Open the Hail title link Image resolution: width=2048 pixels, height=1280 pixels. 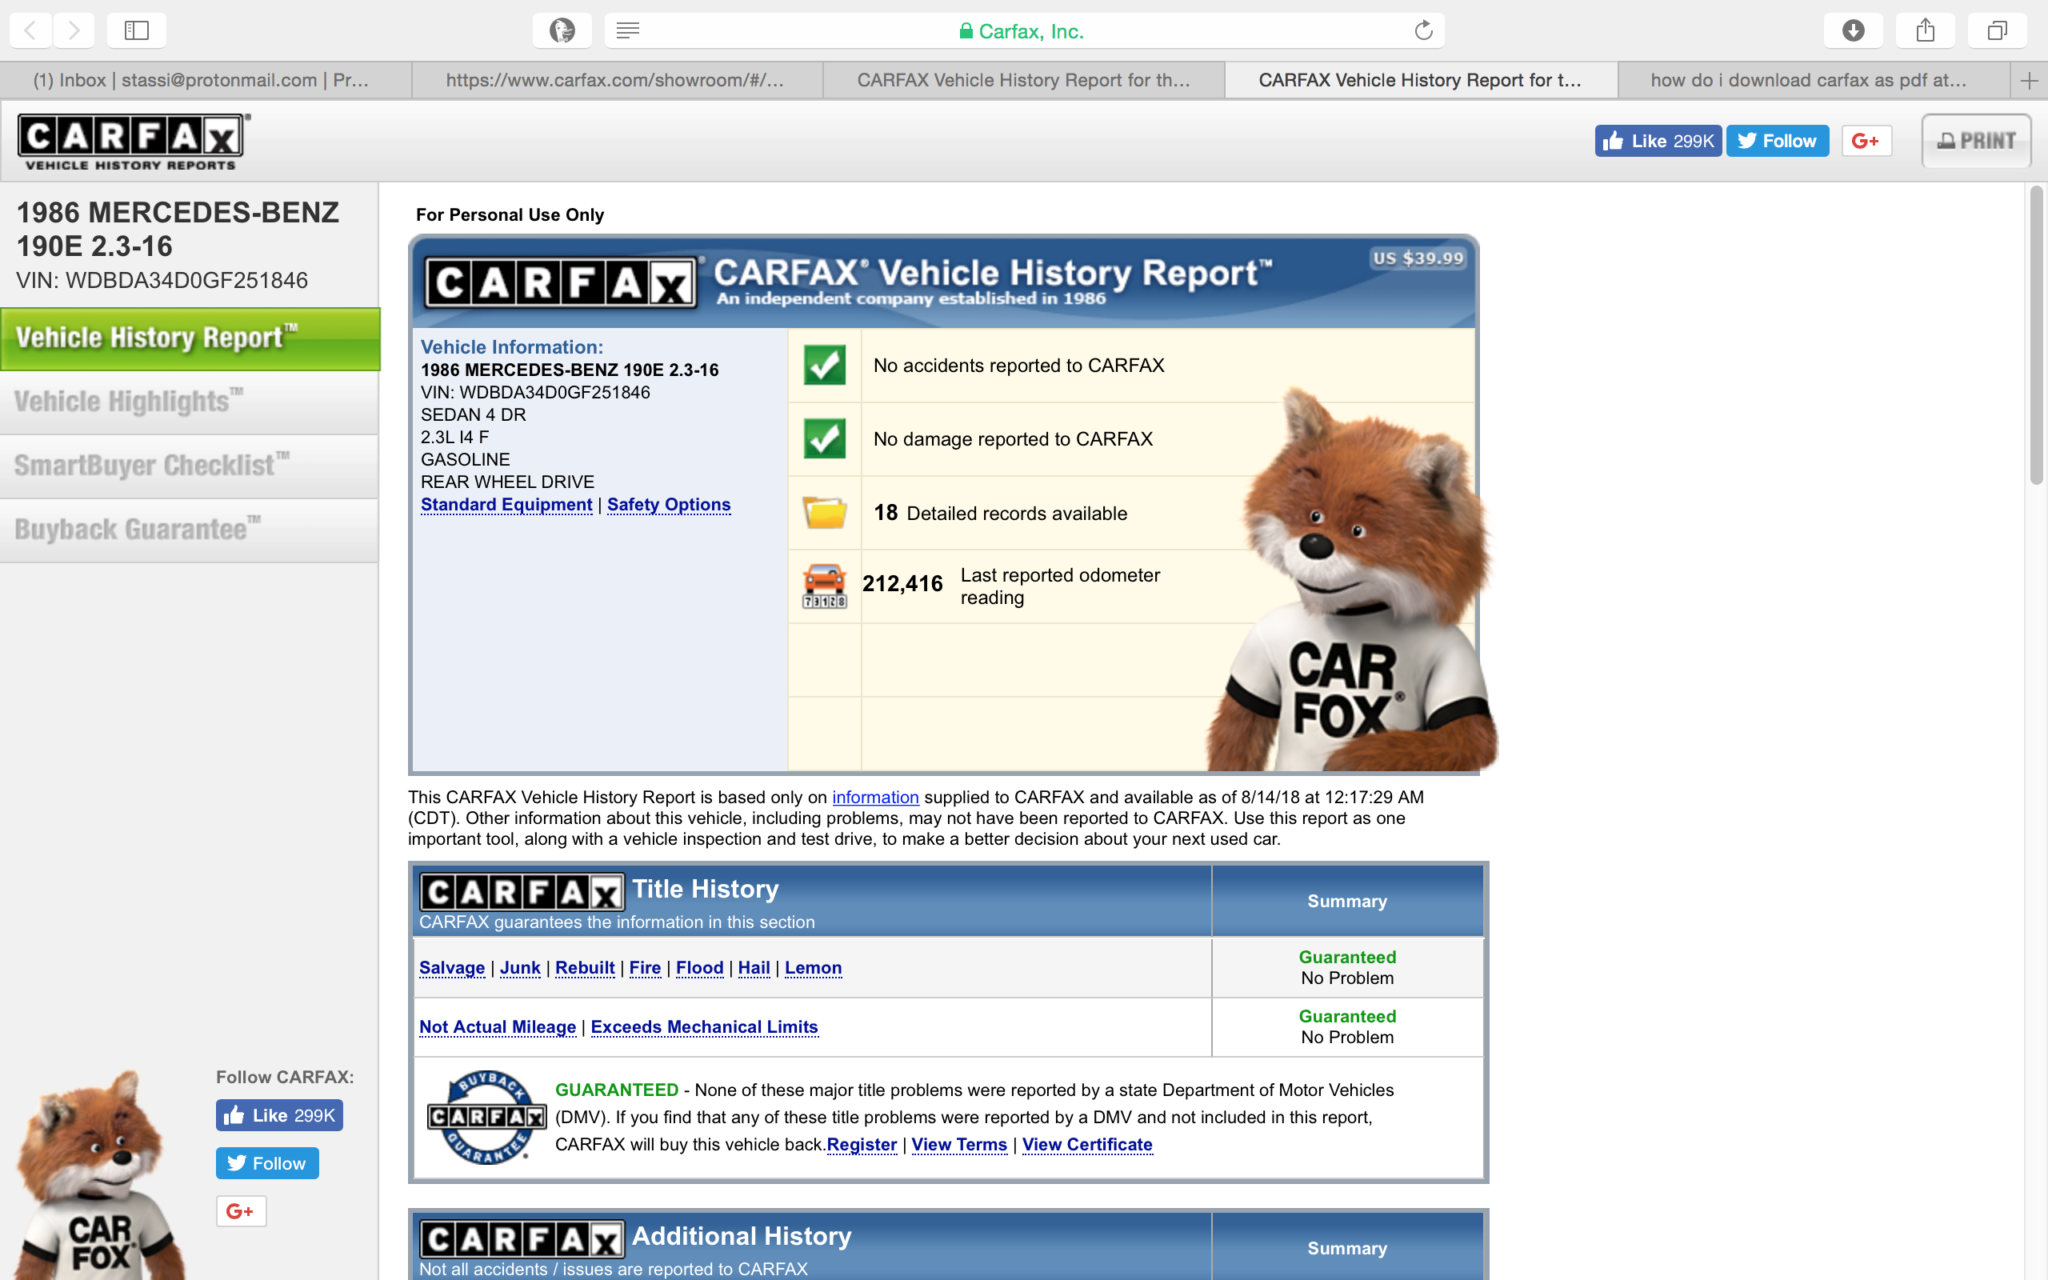click(x=754, y=967)
